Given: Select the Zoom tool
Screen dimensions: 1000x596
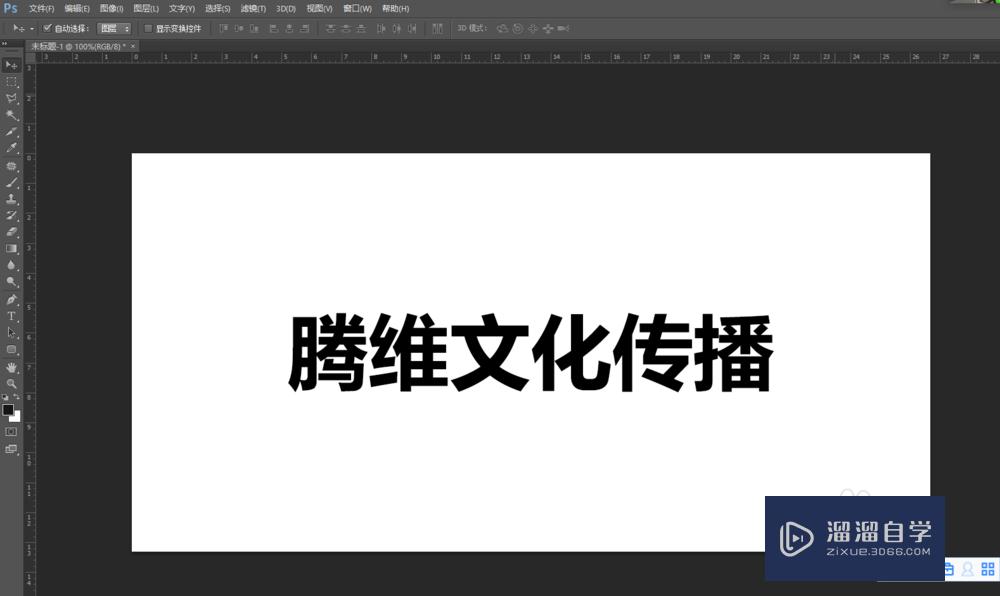Looking at the screenshot, I should pos(11,384).
